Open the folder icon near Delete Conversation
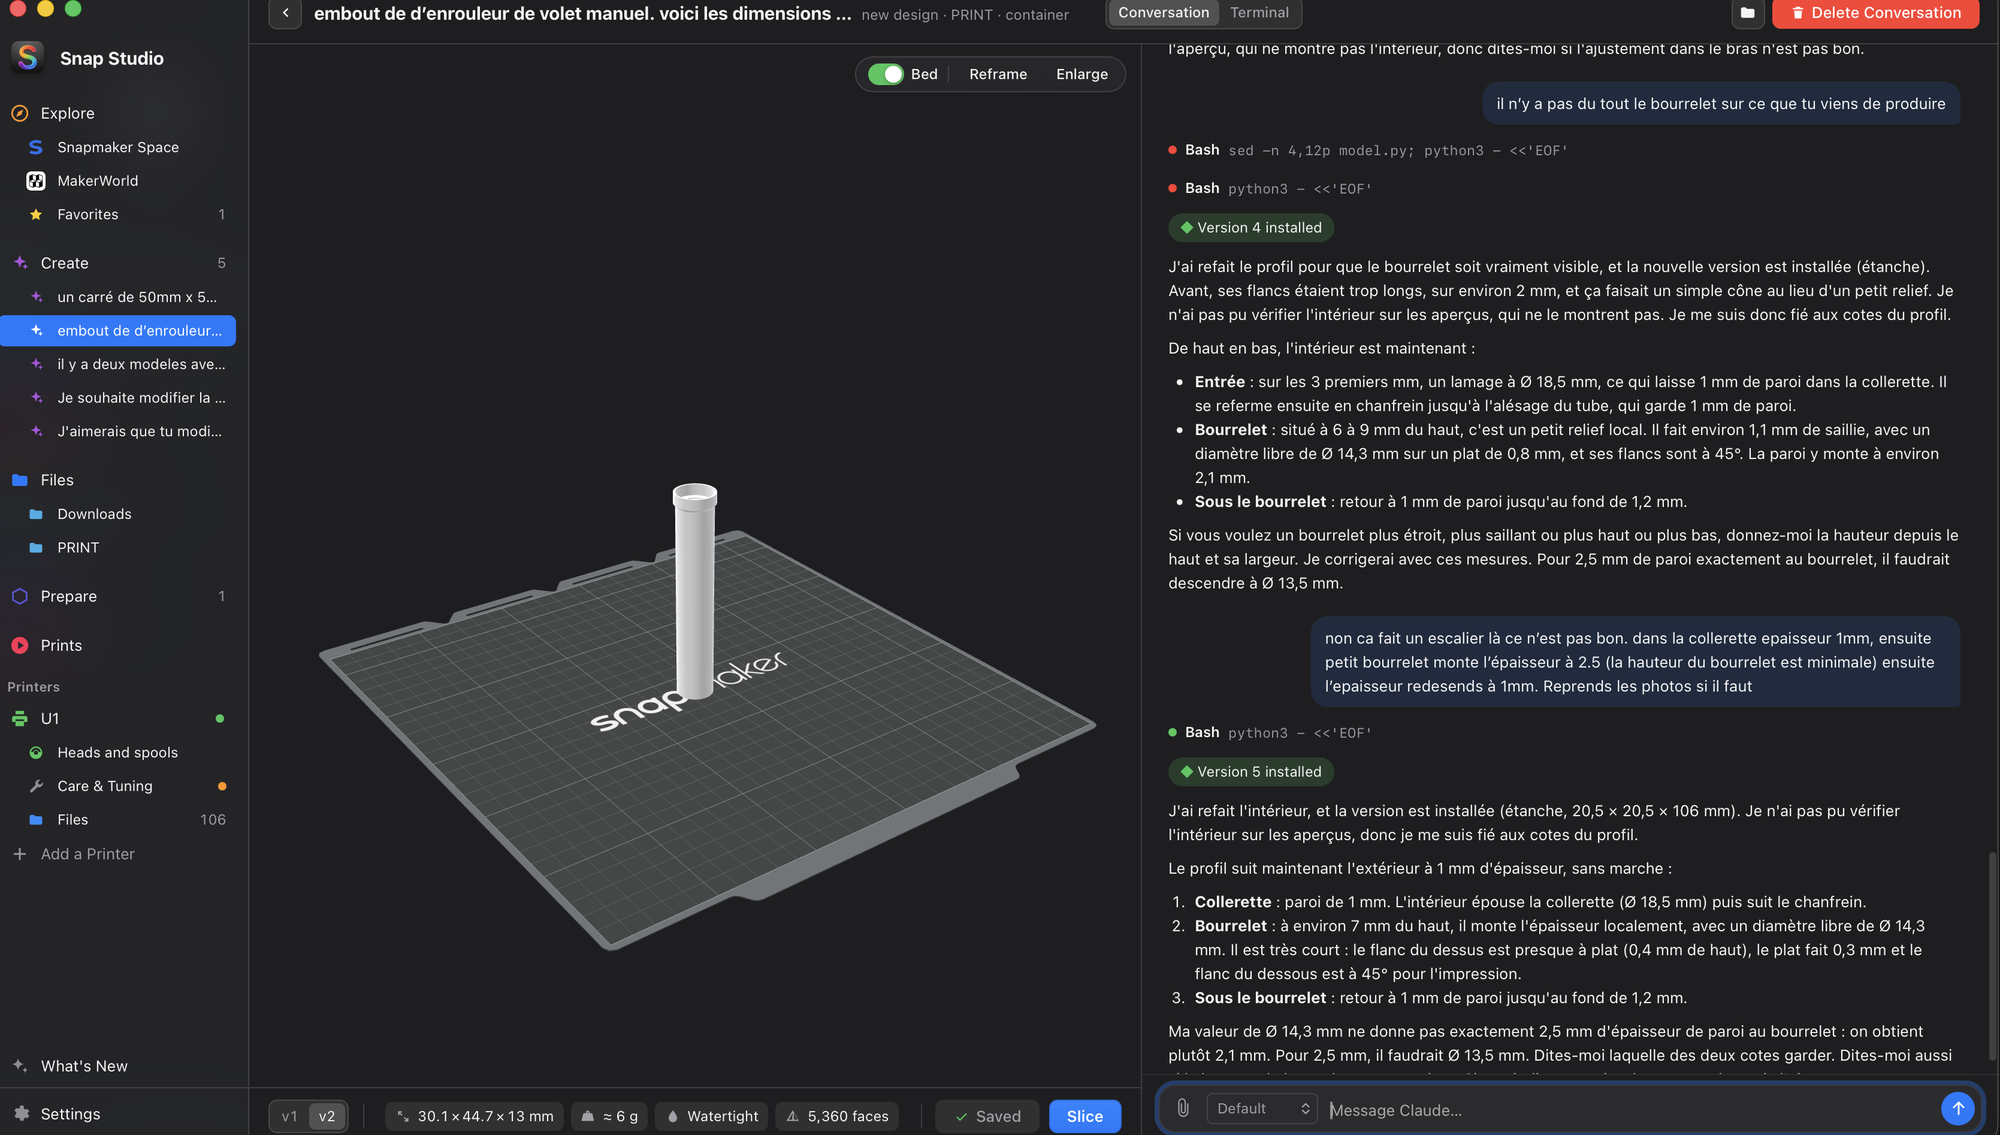The height and width of the screenshot is (1135, 2000). [1747, 13]
